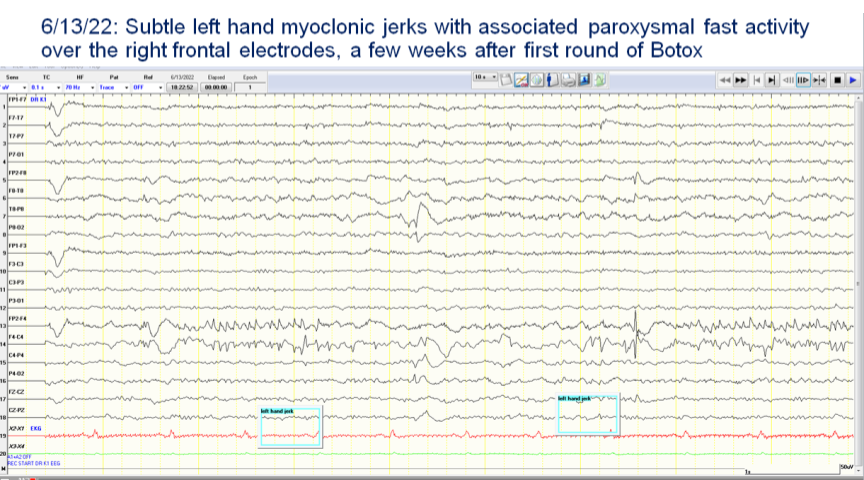Click the Epoch number field
This screenshot has width=864, height=480.
250,87
